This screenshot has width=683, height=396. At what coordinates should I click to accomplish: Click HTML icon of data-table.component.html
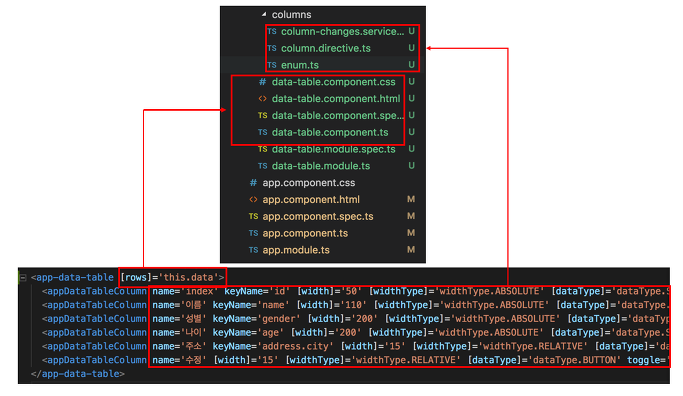tap(262, 99)
